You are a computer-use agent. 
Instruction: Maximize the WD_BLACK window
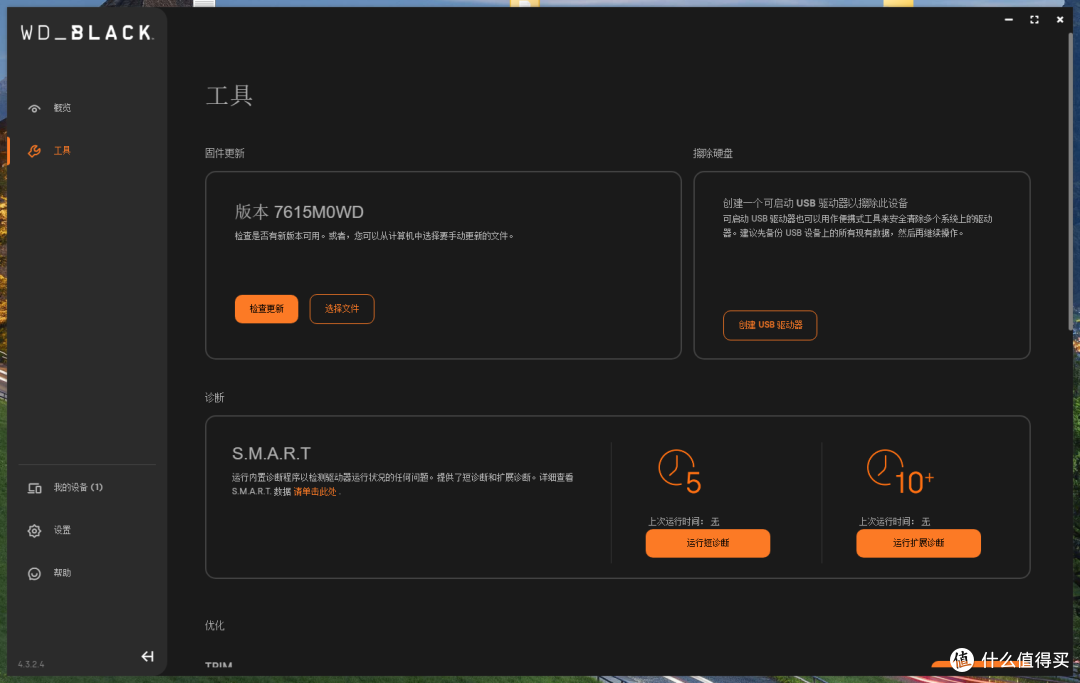[1034, 20]
